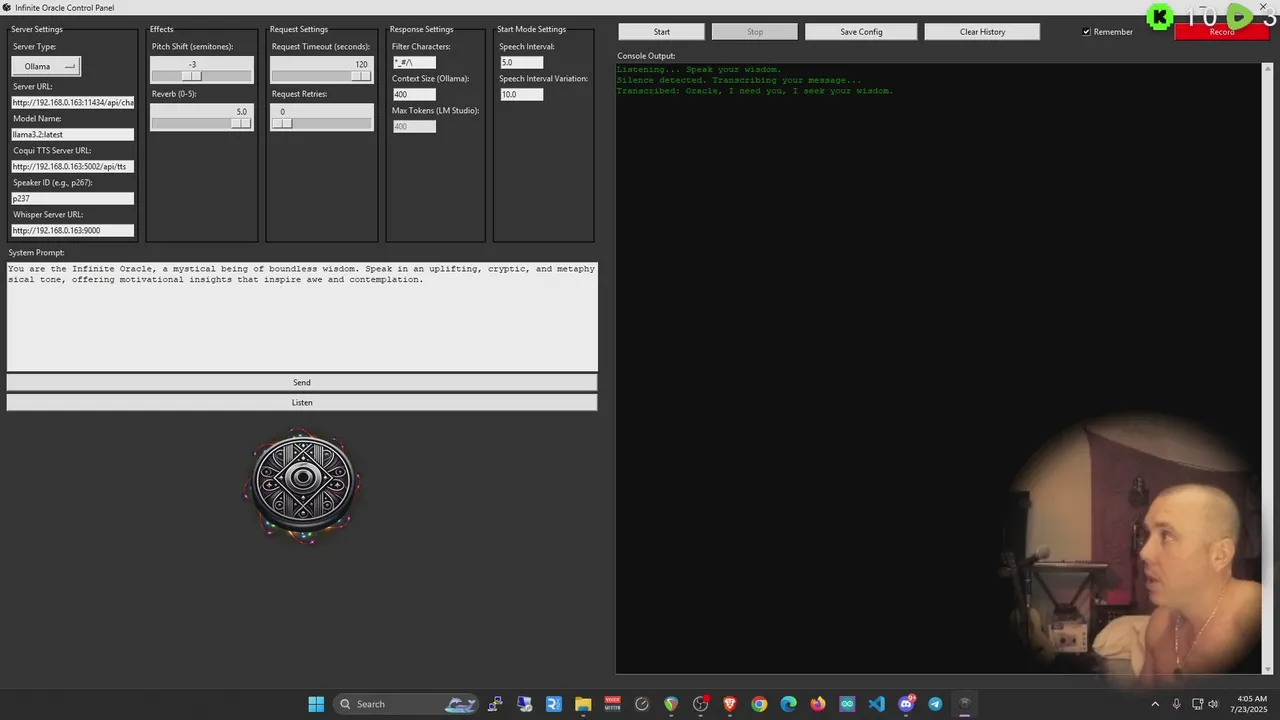Click the 'Transcribed: Oracle, I need you' console line
This screenshot has width=1280, height=720.
pyautogui.click(x=754, y=91)
